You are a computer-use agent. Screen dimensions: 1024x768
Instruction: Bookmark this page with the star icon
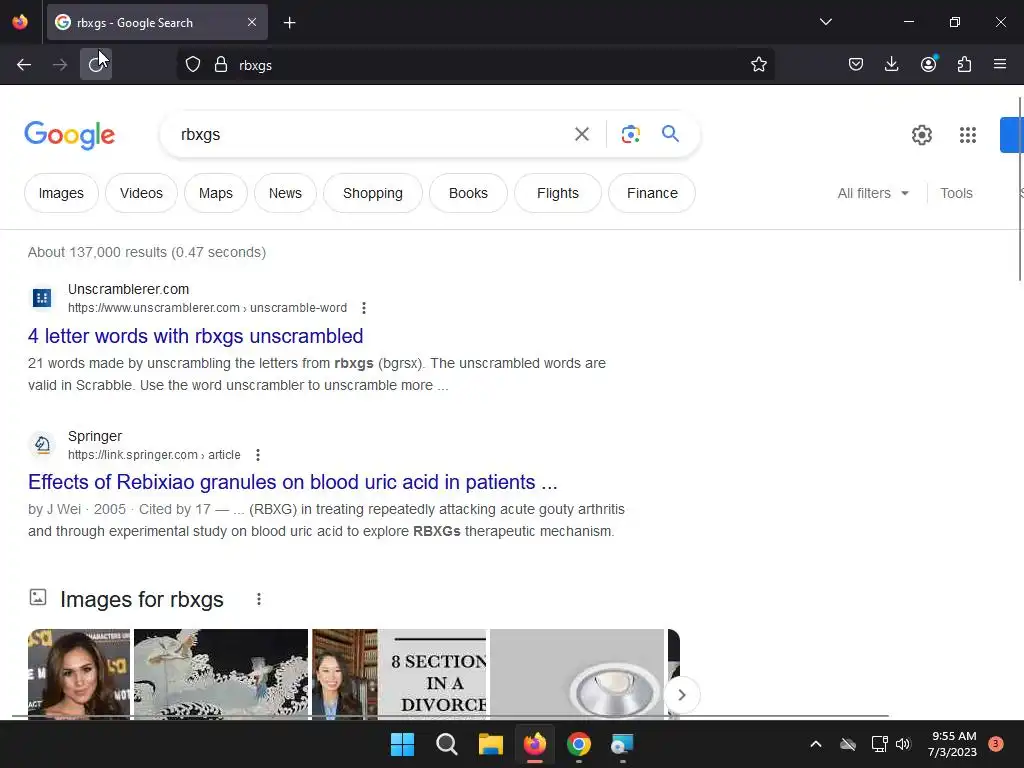click(758, 65)
